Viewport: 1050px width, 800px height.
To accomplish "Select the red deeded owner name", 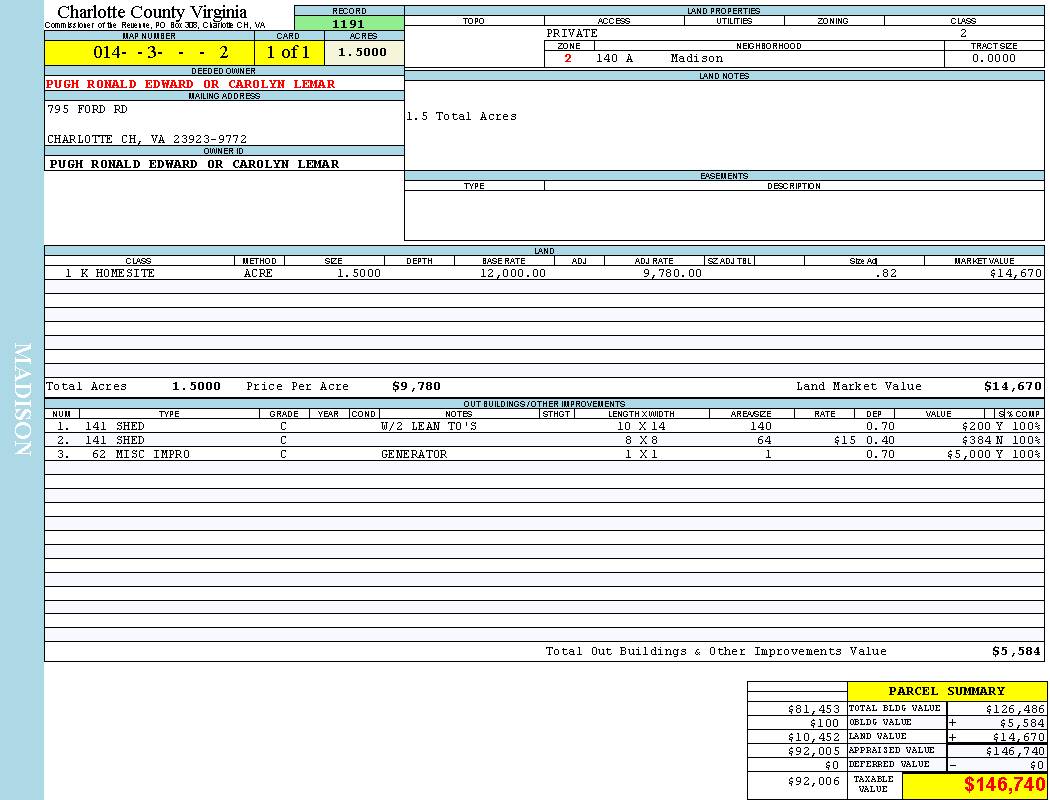I will point(190,84).
